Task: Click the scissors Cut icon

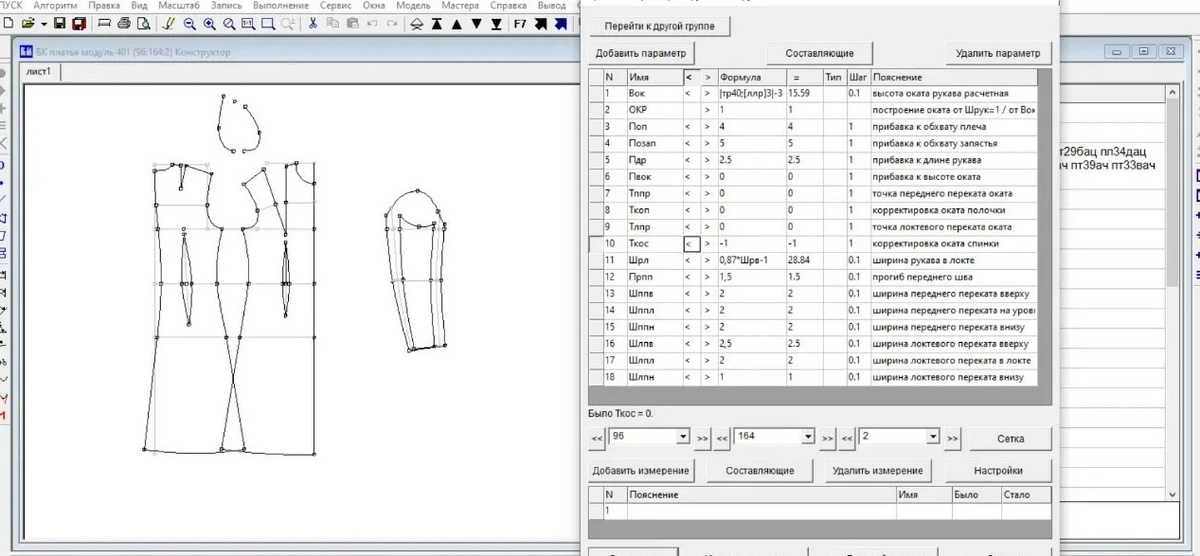Action: 313,22
